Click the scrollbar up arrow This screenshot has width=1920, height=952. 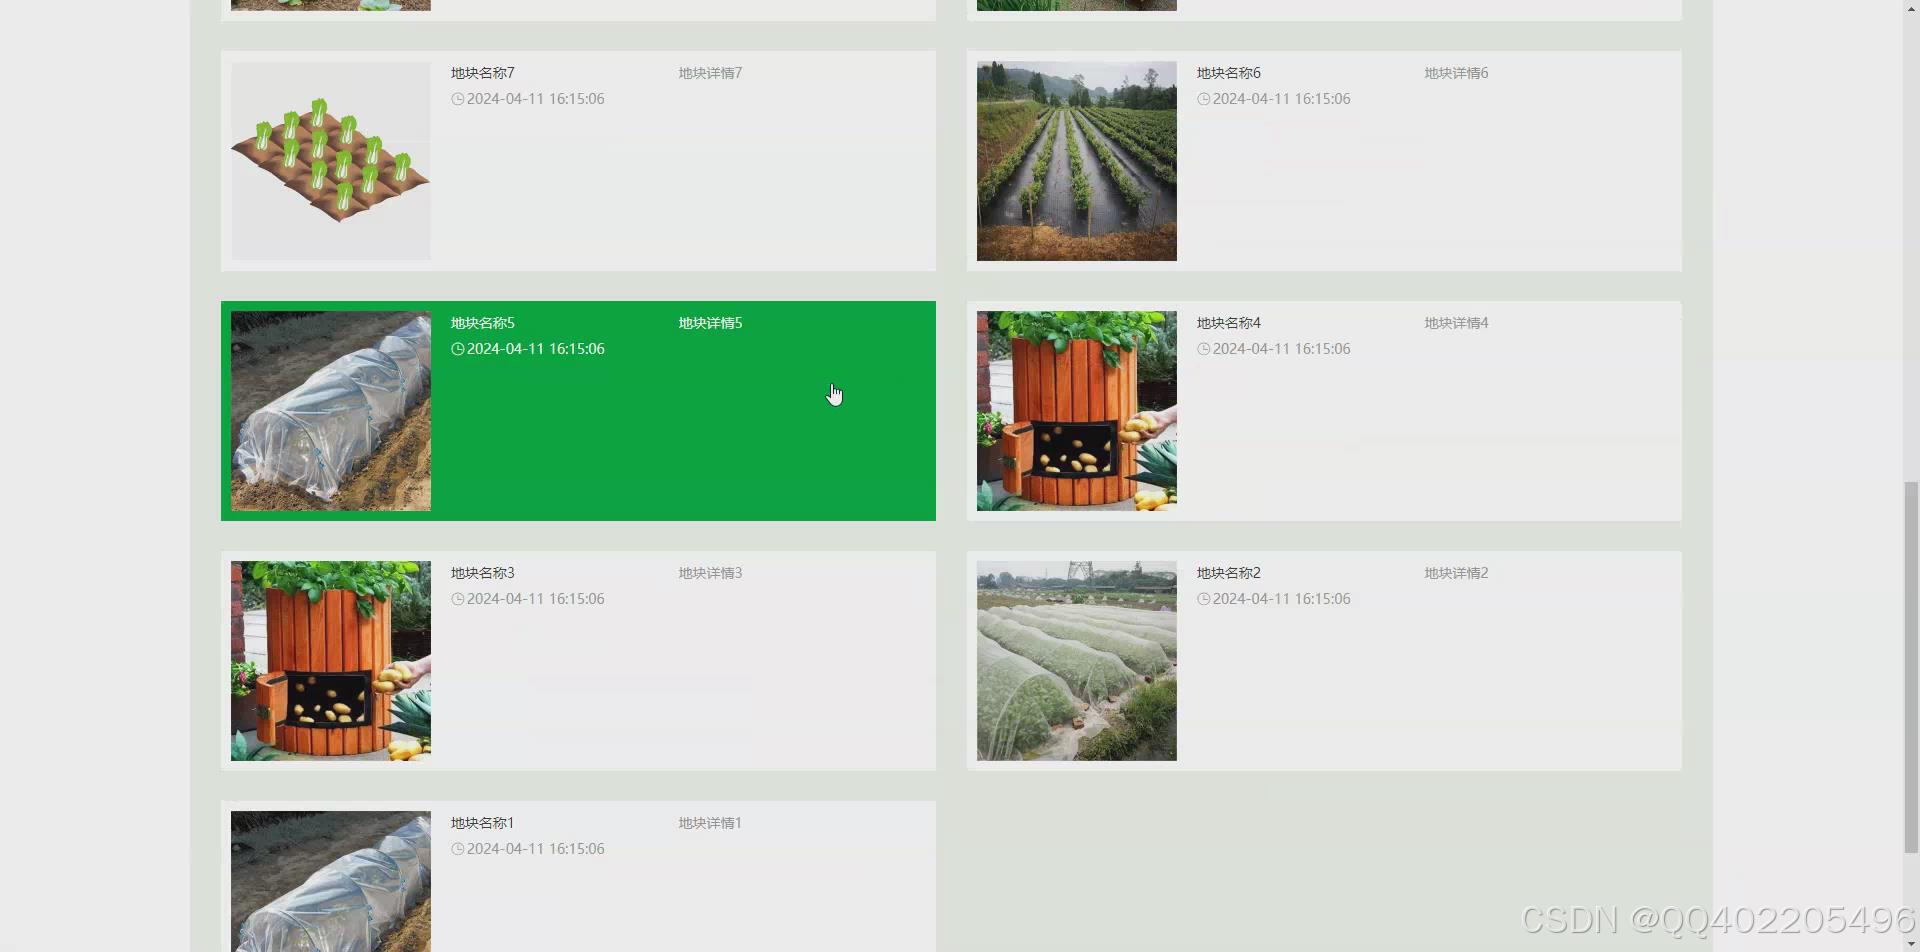(x=1911, y=7)
